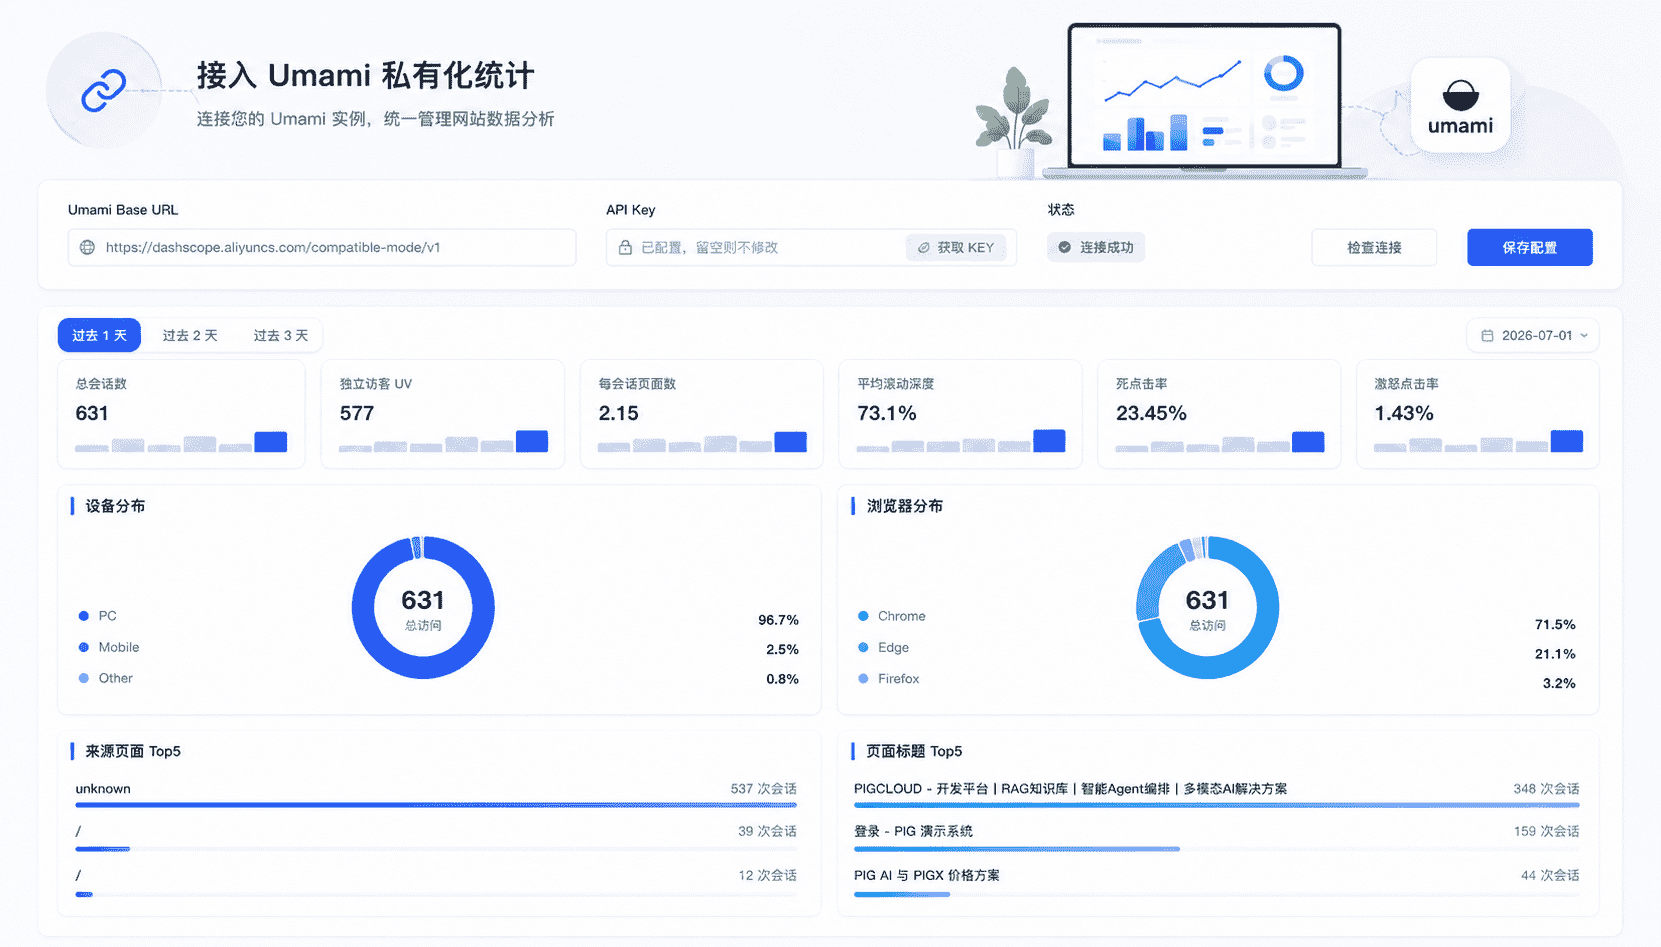Click the 21.1% browser percentage

click(1555, 654)
